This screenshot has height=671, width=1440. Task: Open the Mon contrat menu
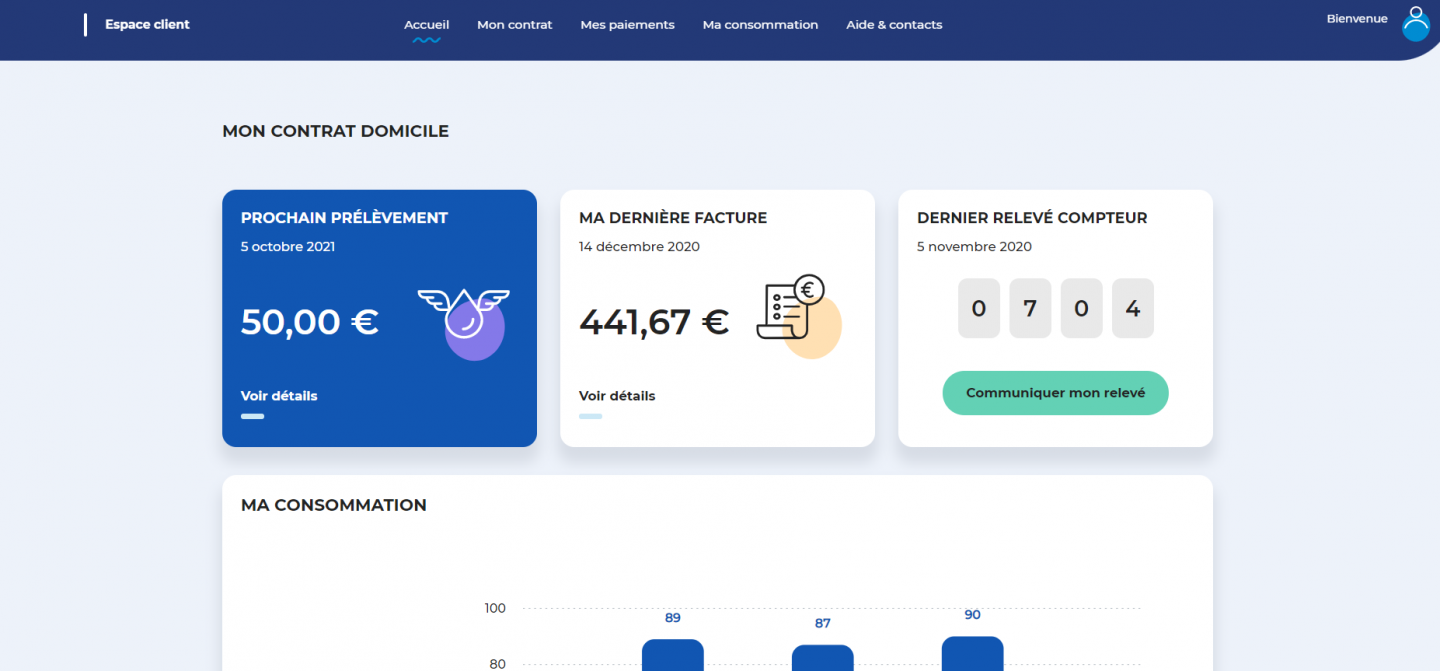514,25
